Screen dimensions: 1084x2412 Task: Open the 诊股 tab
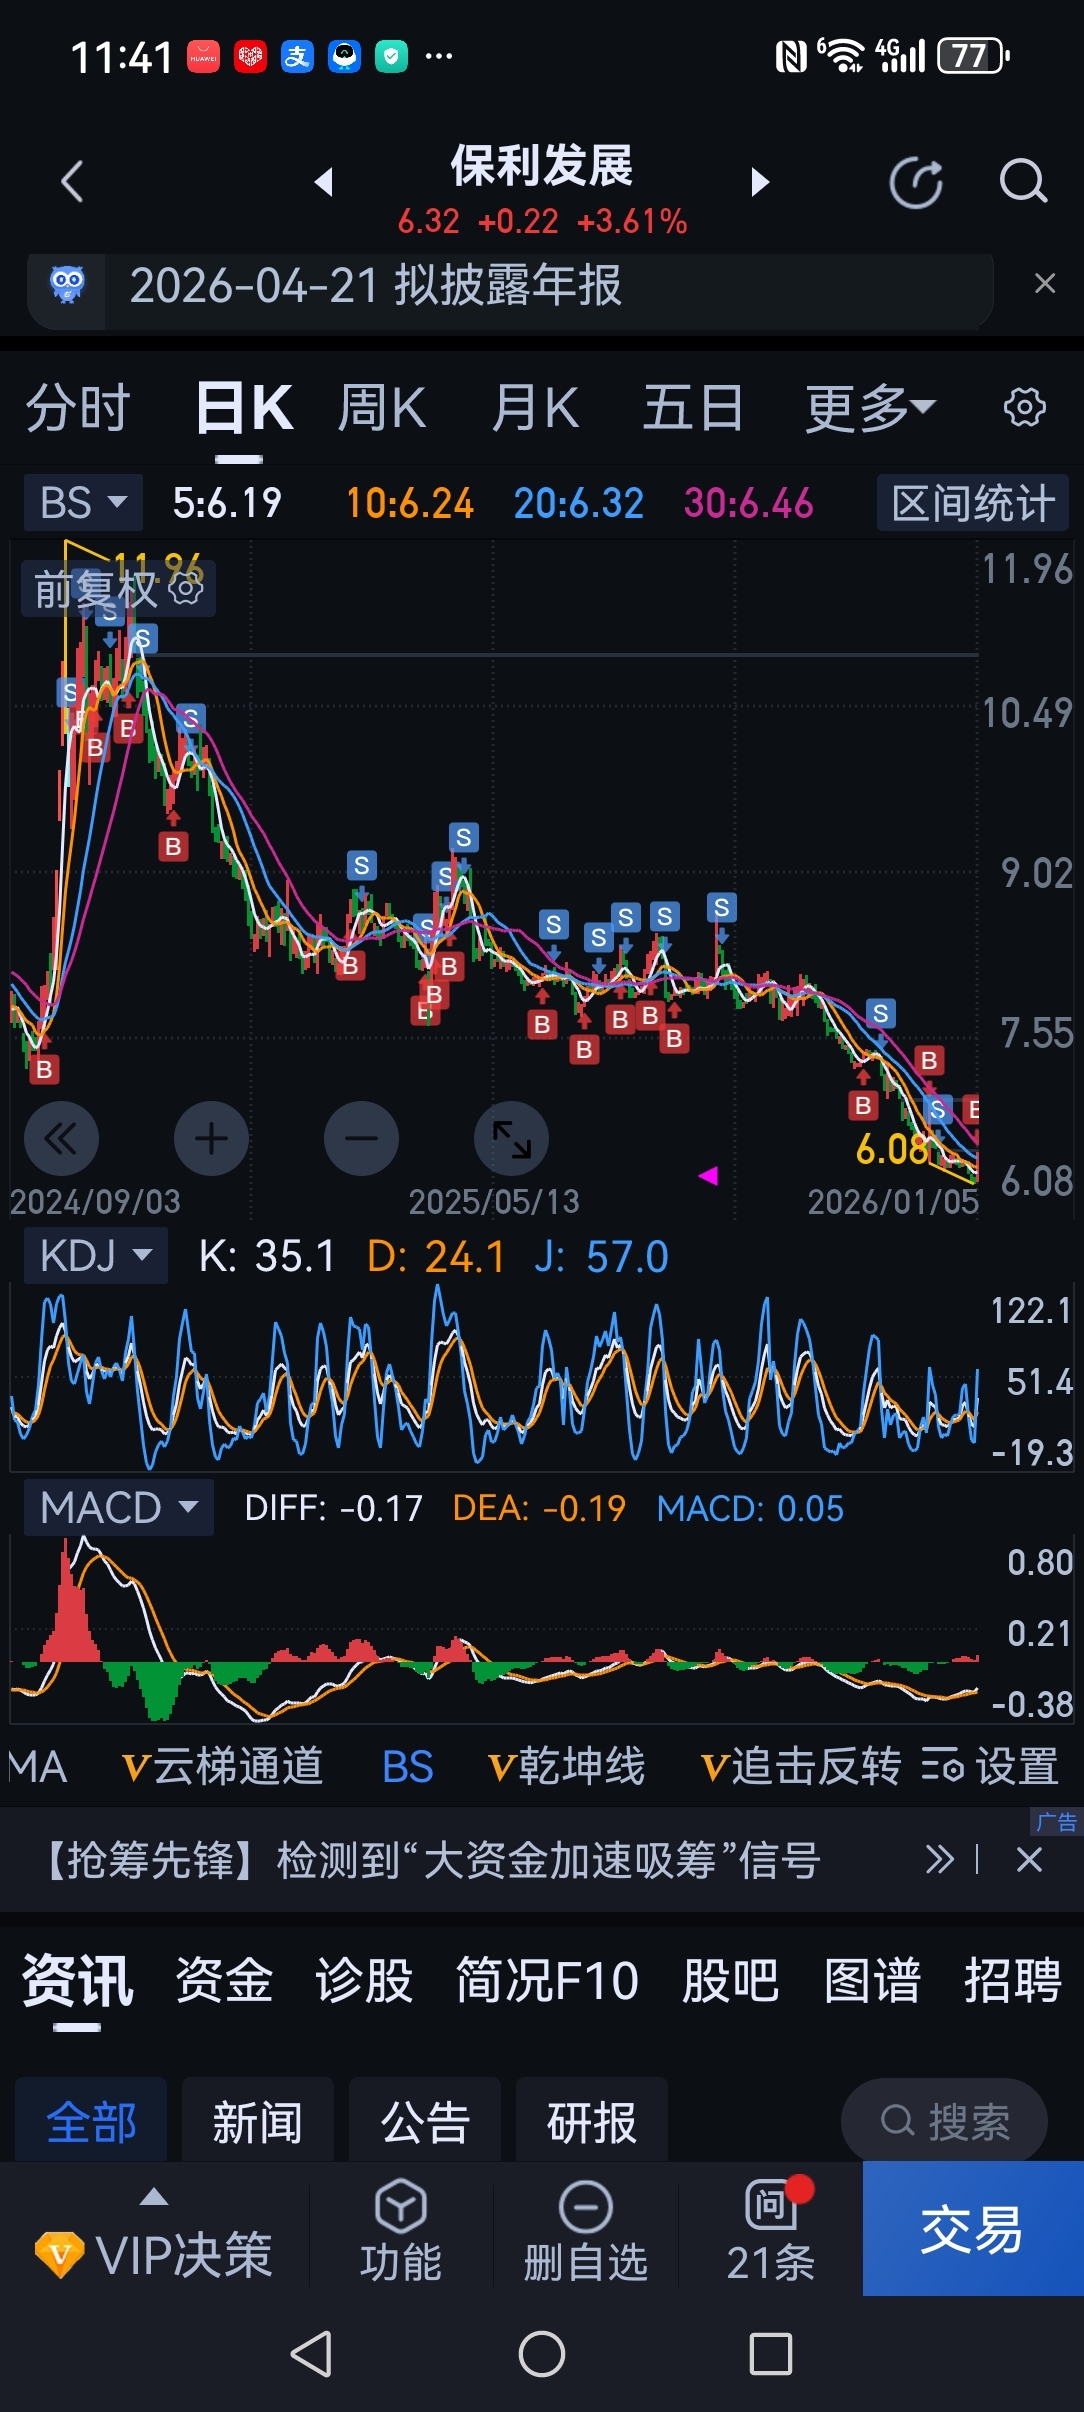tap(364, 1981)
